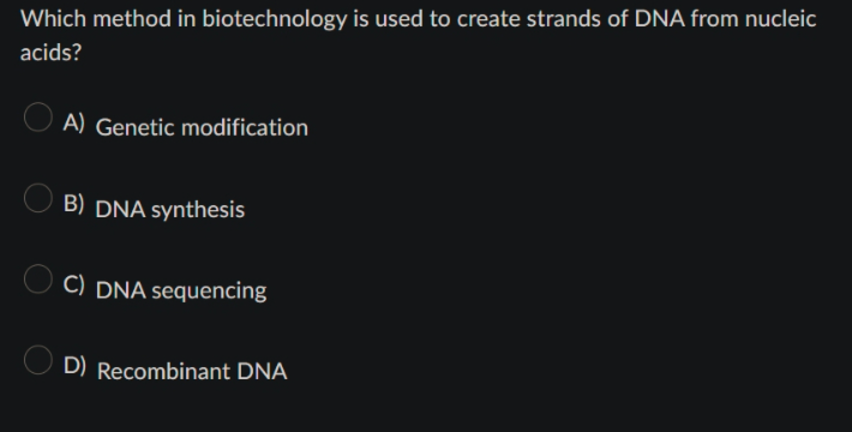Screen dimensions: 852x432
Task: Click the 'D)' option letter
Action: click(x=74, y=366)
